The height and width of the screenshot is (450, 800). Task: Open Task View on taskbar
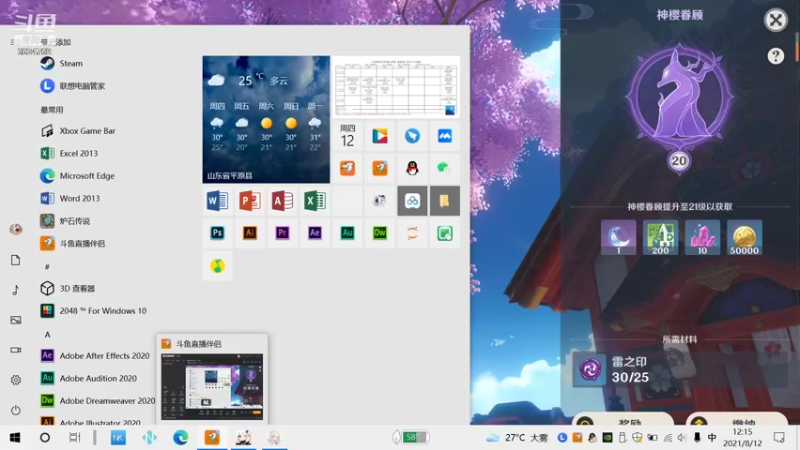click(75, 438)
